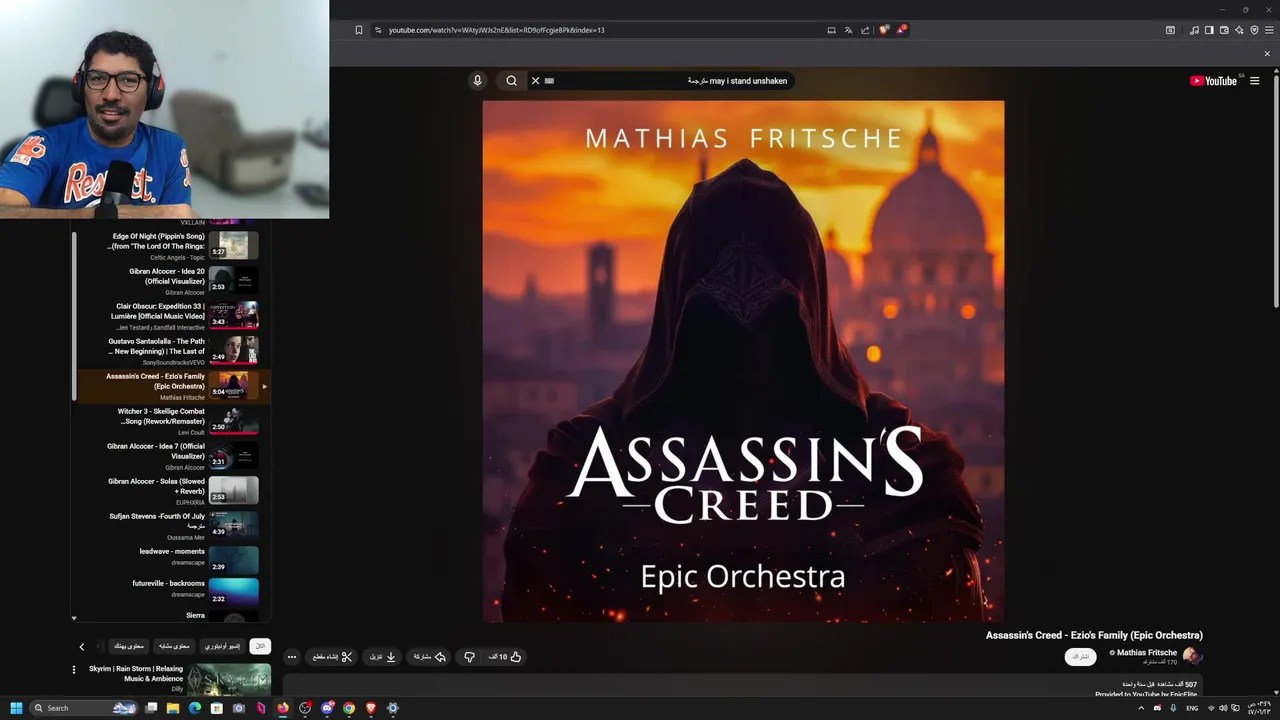This screenshot has width=1280, height=720.
Task: Click the YouTube search magnifier icon
Action: pyautogui.click(x=511, y=81)
